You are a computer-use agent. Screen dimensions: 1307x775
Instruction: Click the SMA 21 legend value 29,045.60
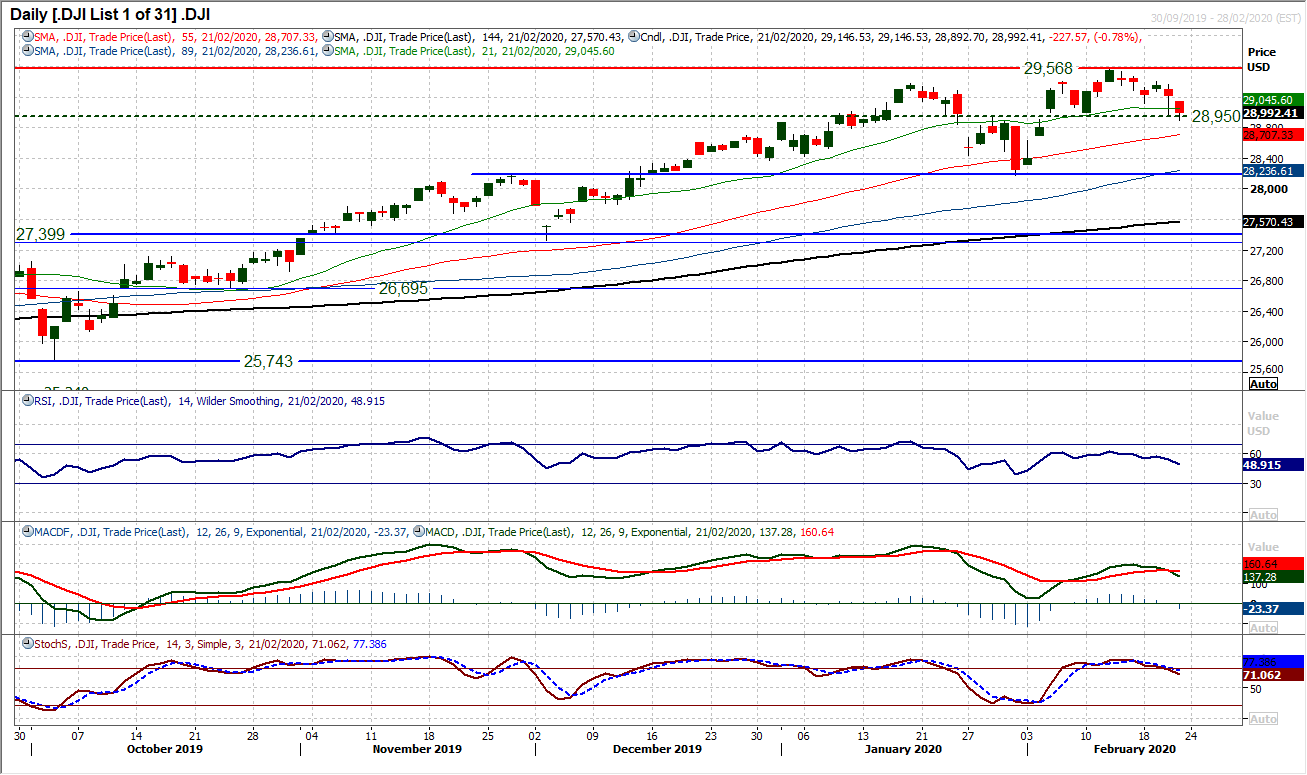pos(588,50)
